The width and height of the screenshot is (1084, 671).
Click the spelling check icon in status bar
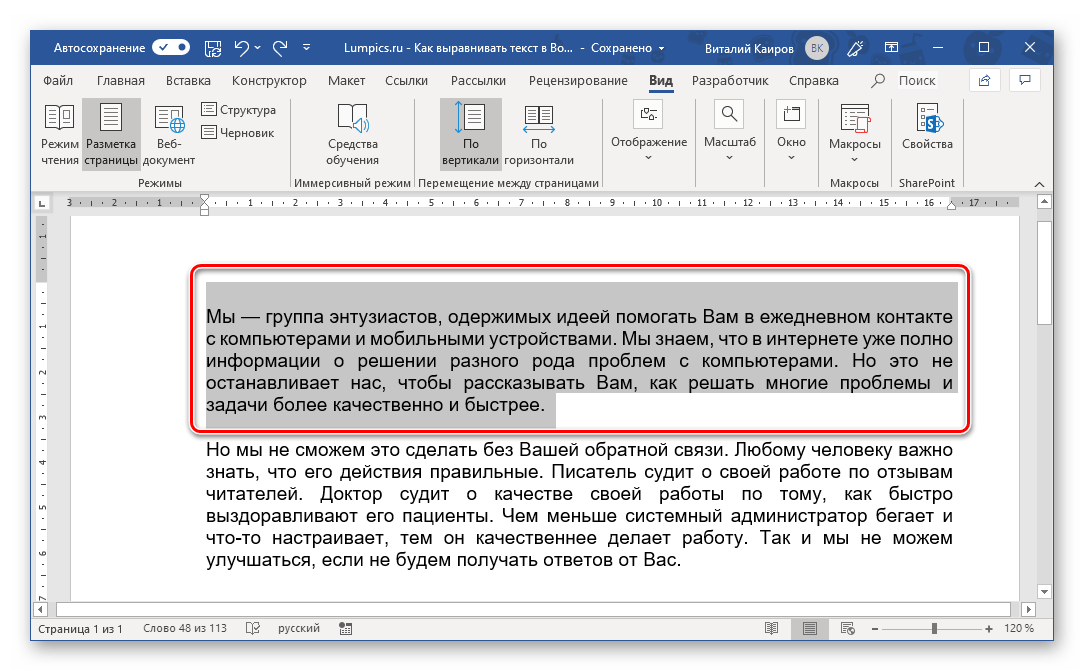tap(253, 629)
